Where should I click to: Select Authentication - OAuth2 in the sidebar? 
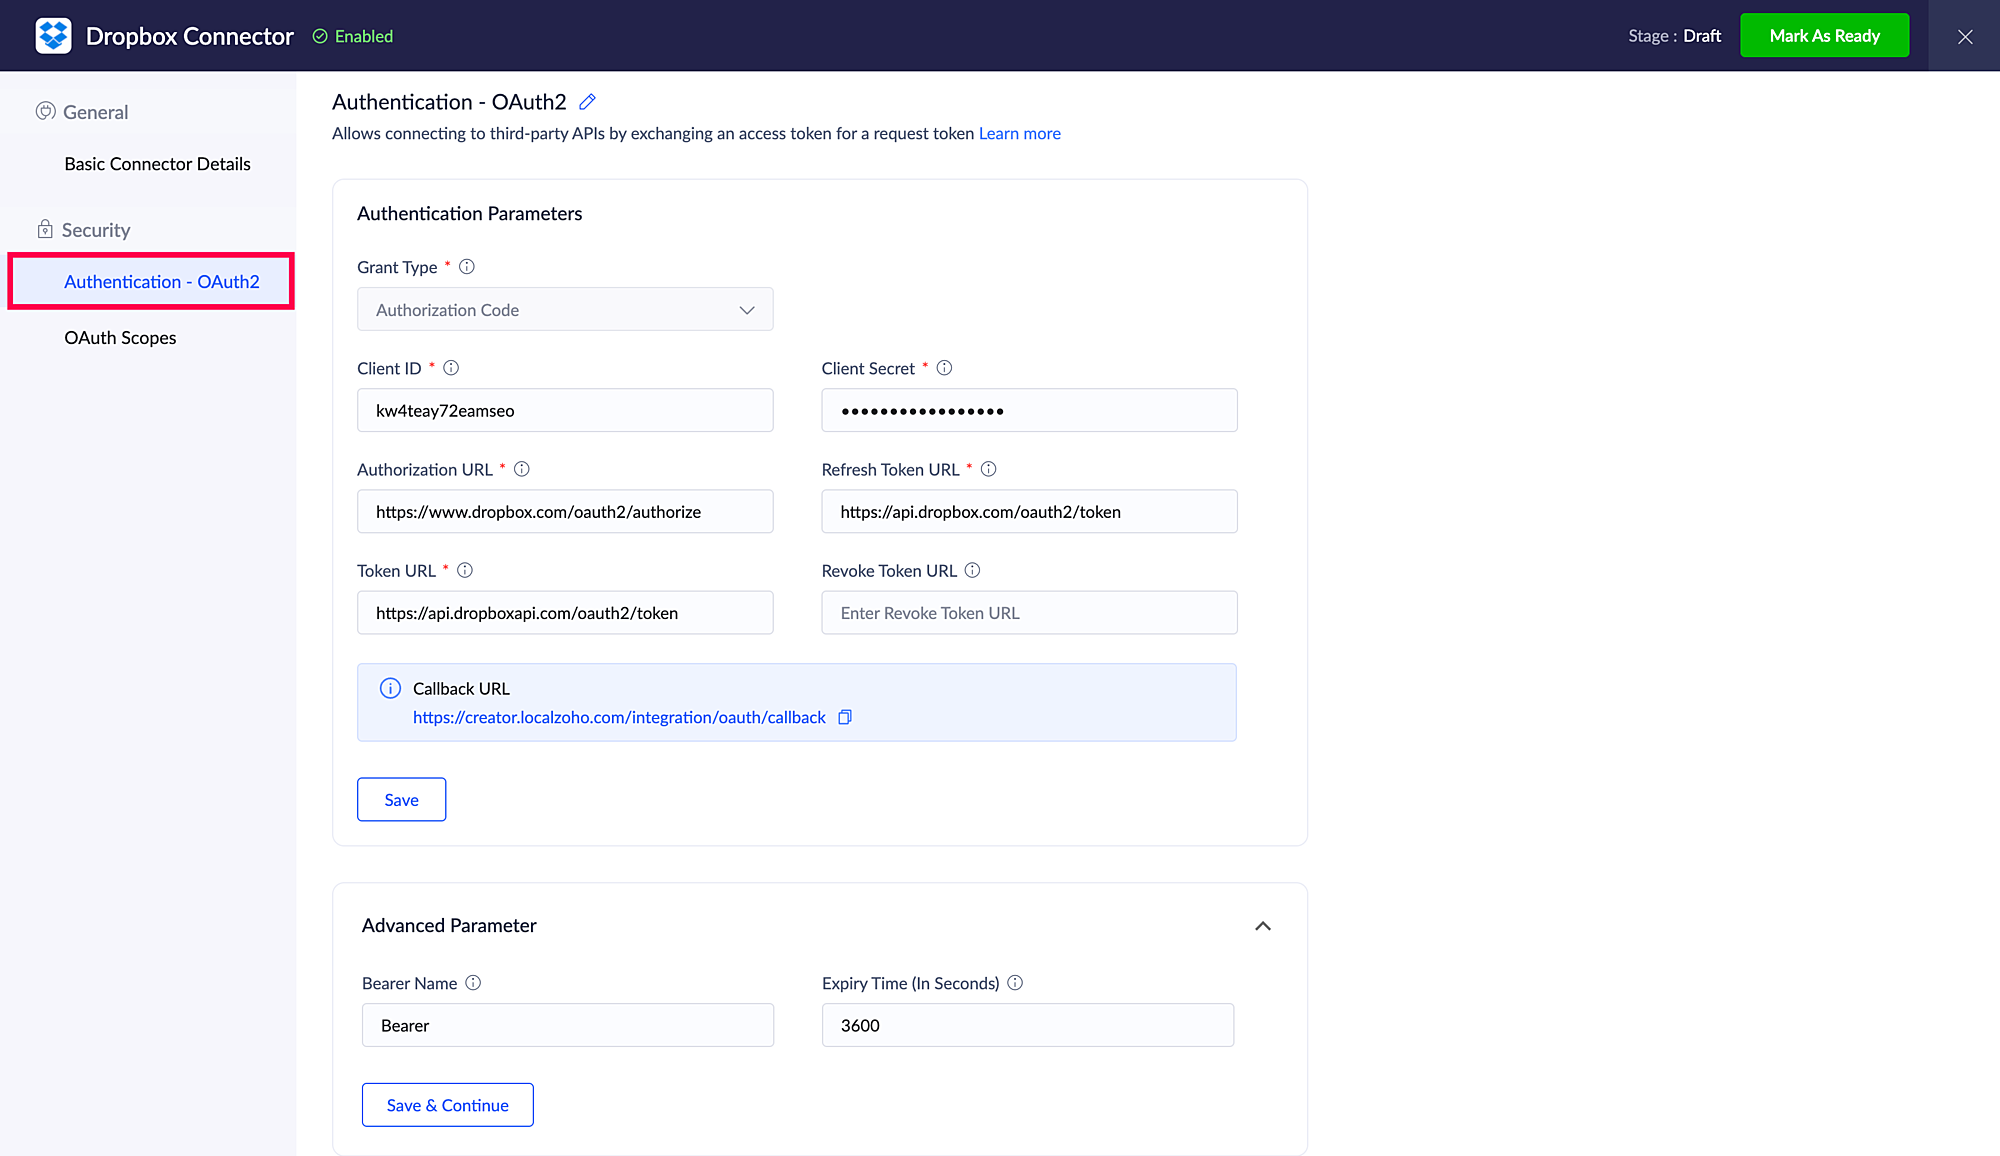coord(162,282)
